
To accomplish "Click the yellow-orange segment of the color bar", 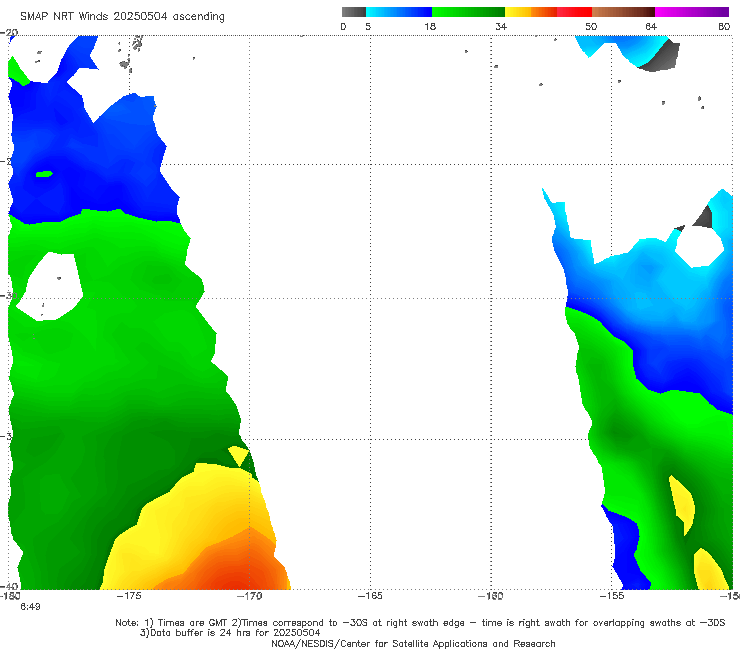I will click(531, 12).
